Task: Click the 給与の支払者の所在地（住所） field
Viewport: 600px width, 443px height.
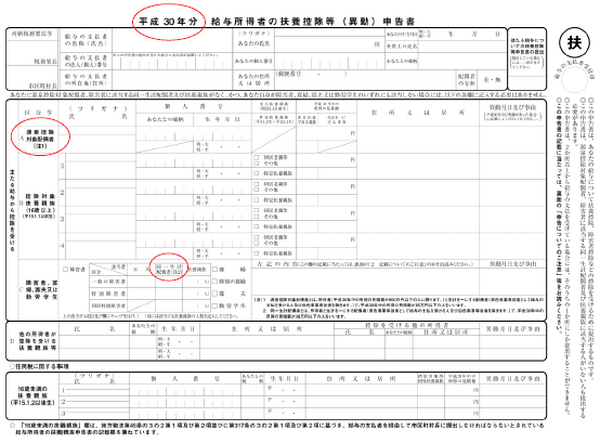Action: tap(172, 80)
